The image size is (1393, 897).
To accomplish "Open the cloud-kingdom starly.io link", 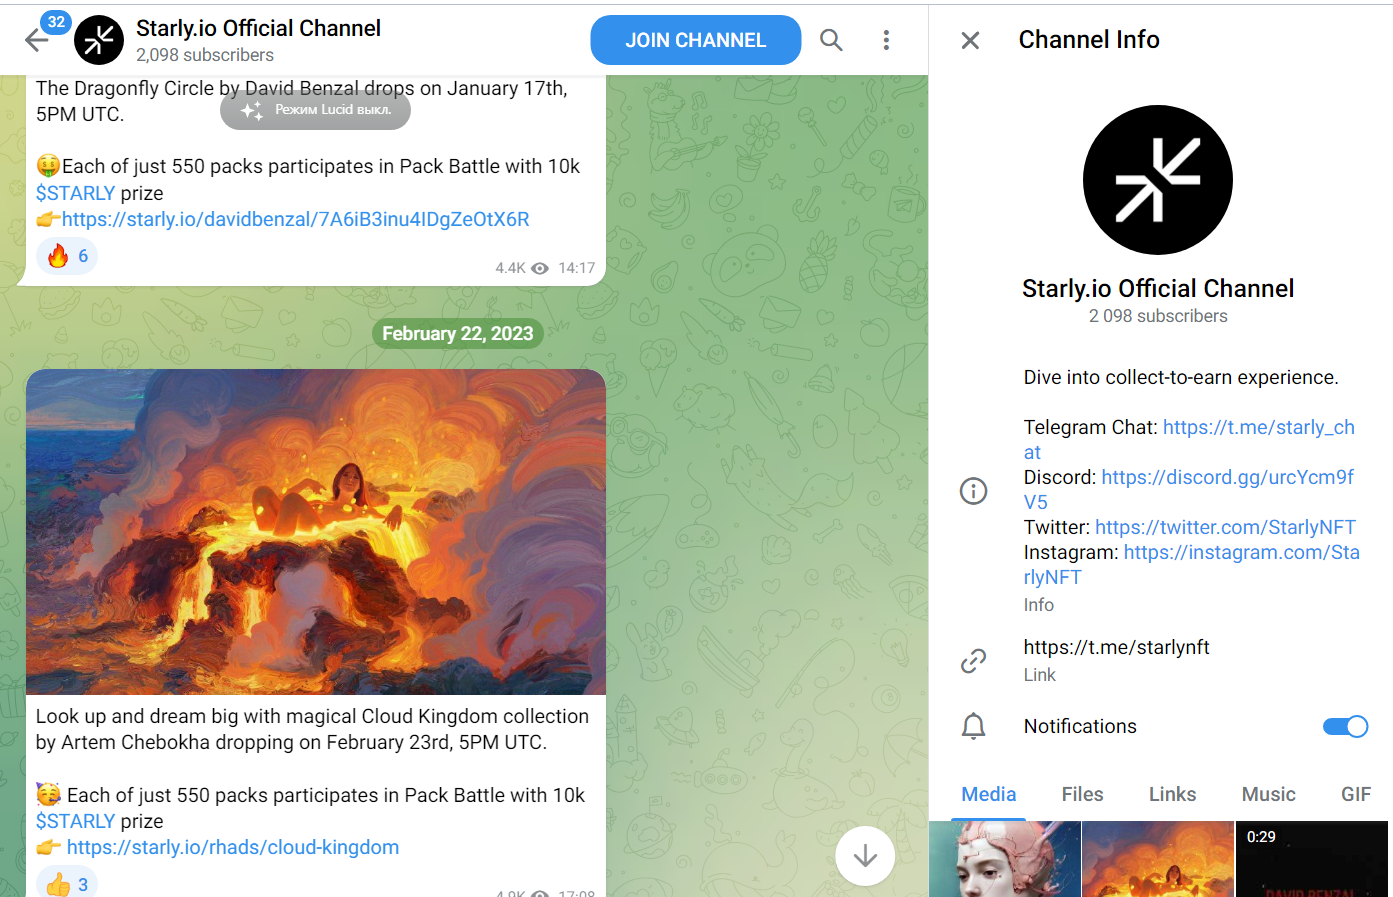I will point(233,847).
